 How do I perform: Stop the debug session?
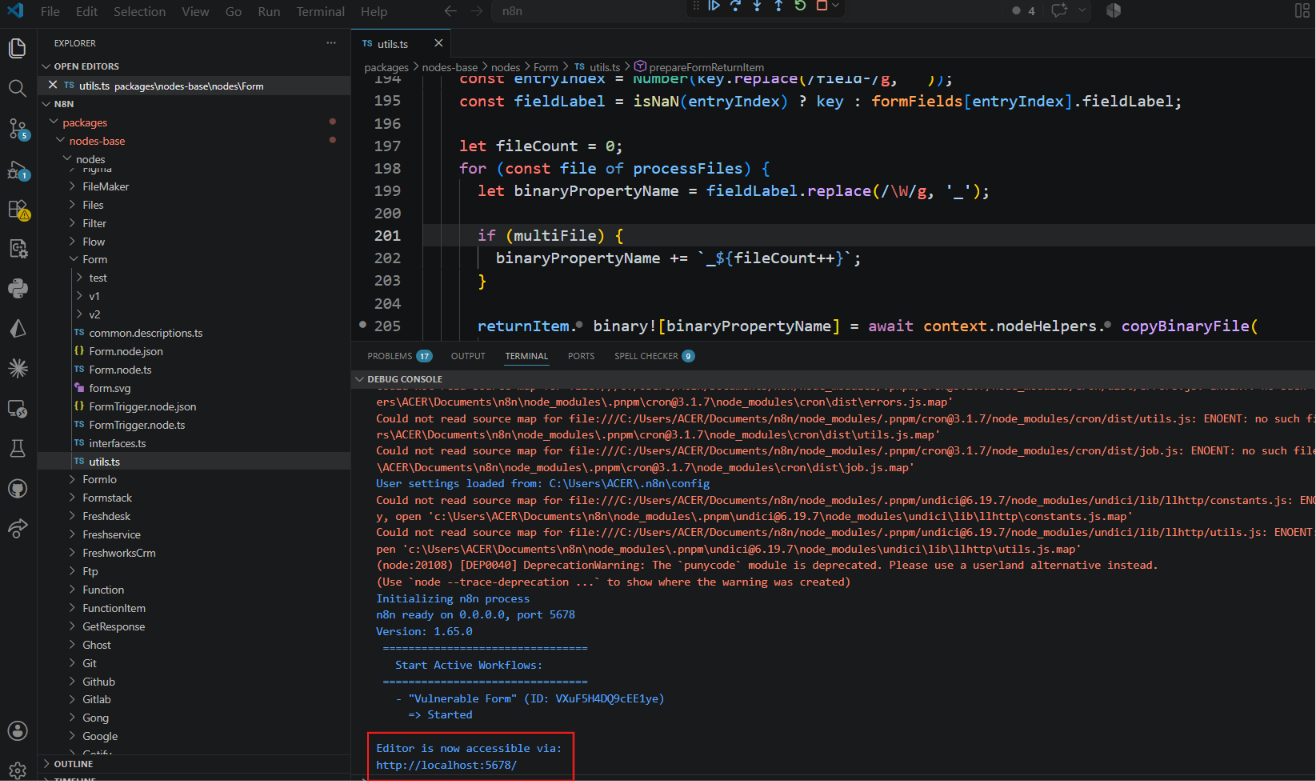pyautogui.click(x=822, y=6)
